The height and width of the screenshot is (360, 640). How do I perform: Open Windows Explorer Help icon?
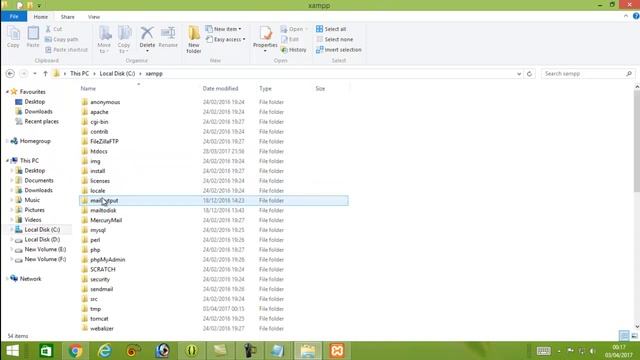[x=636, y=16]
